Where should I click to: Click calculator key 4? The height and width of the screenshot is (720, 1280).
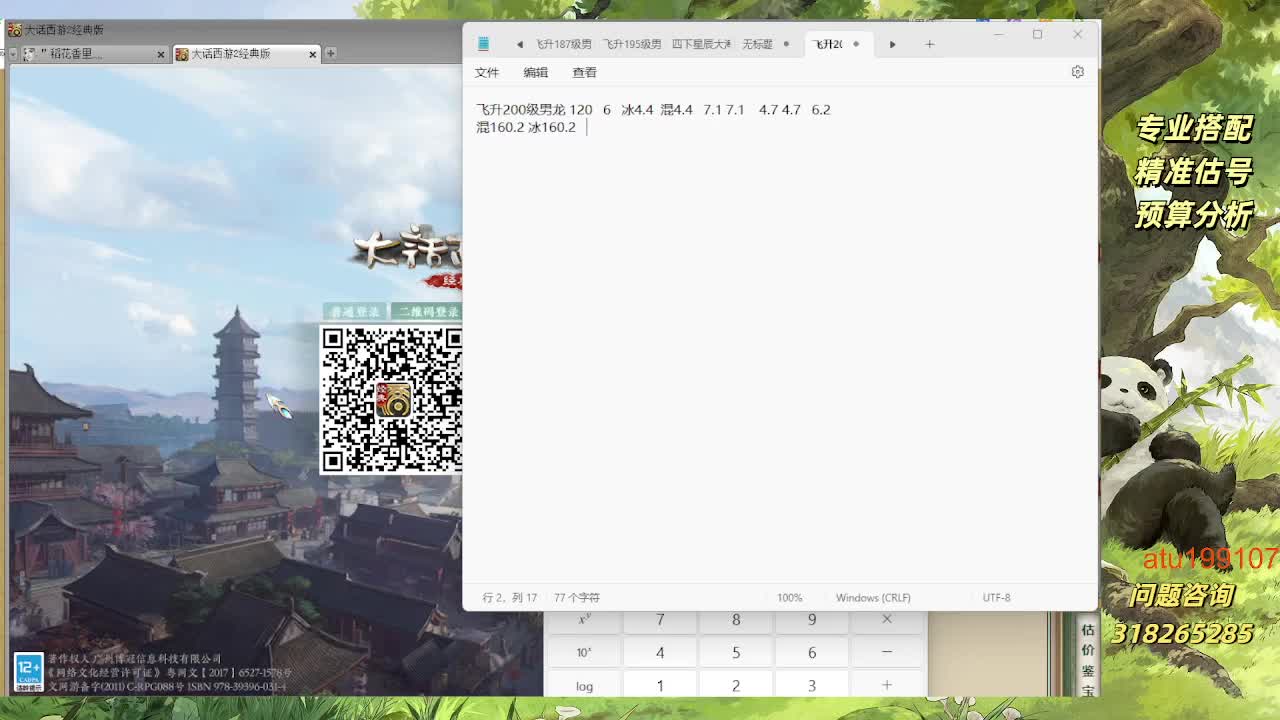point(660,652)
